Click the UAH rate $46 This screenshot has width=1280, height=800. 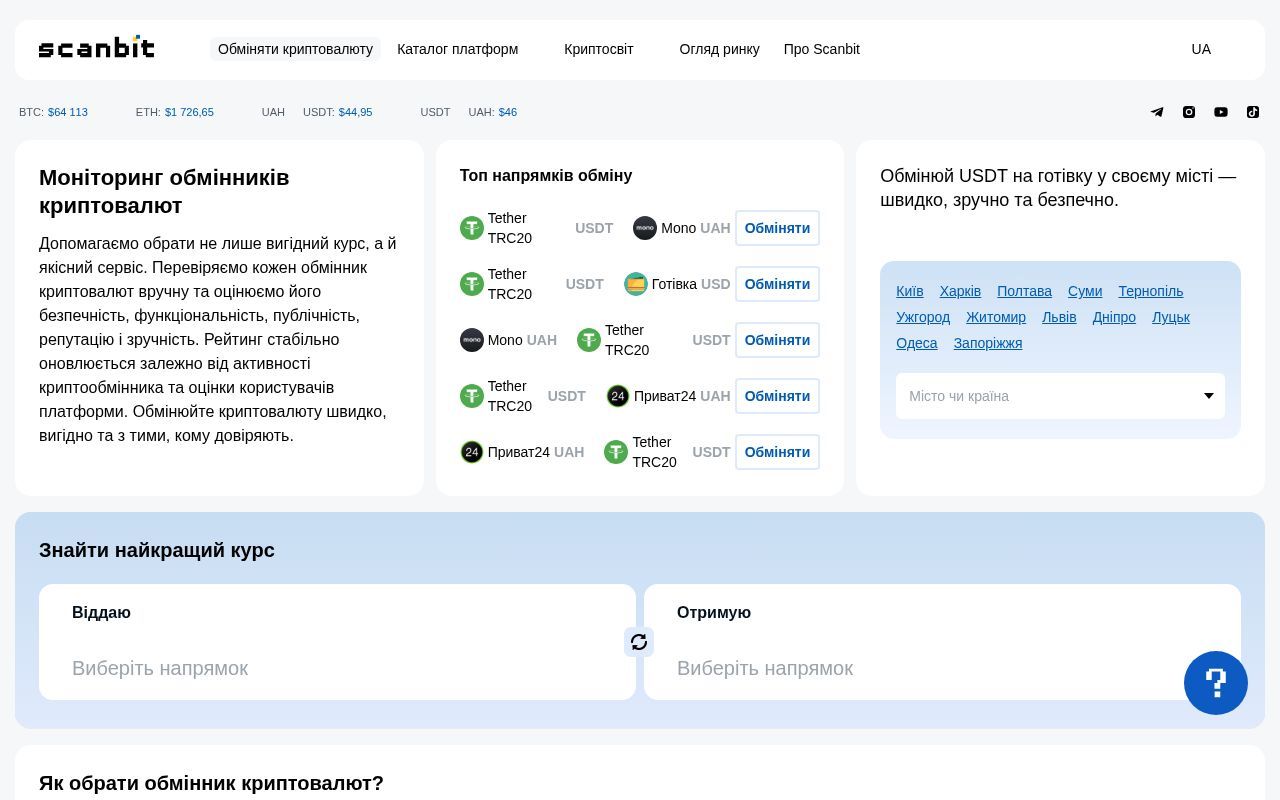pos(508,112)
